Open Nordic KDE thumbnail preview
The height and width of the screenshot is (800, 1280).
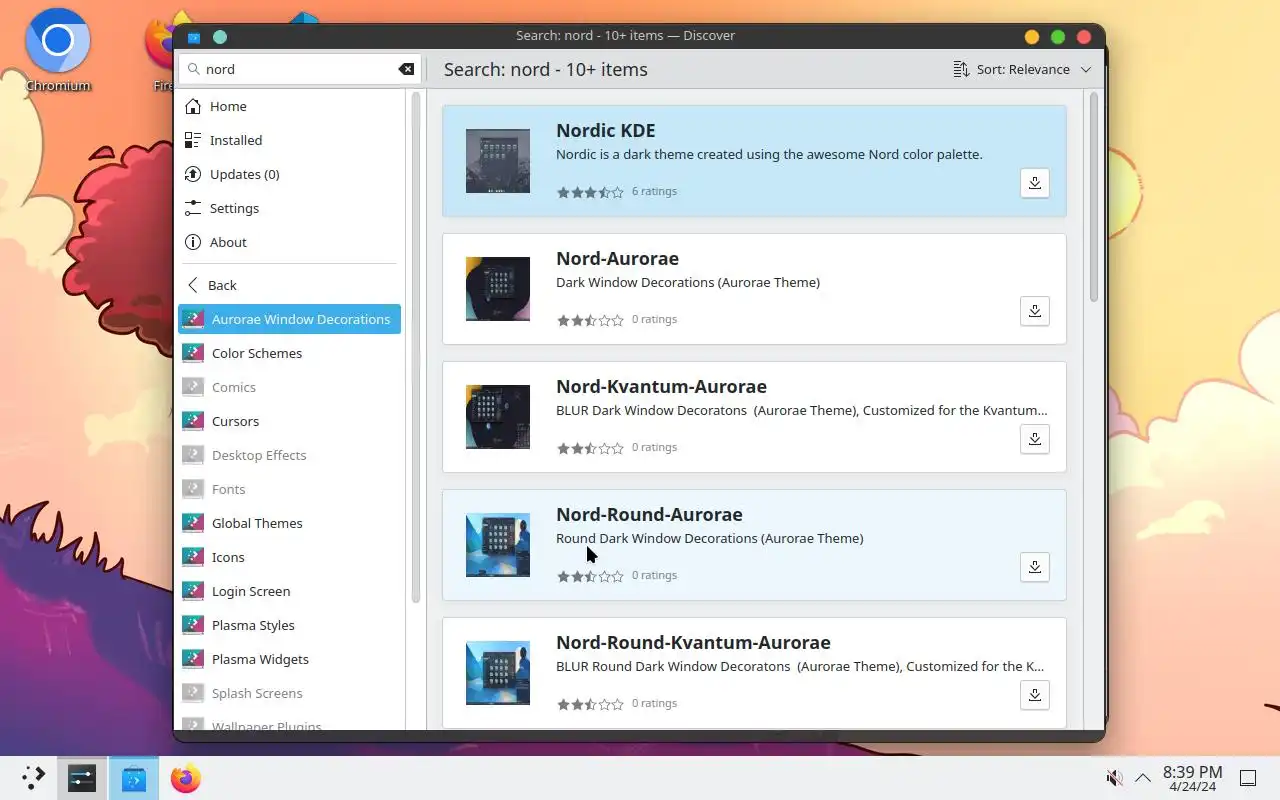pyautogui.click(x=498, y=161)
